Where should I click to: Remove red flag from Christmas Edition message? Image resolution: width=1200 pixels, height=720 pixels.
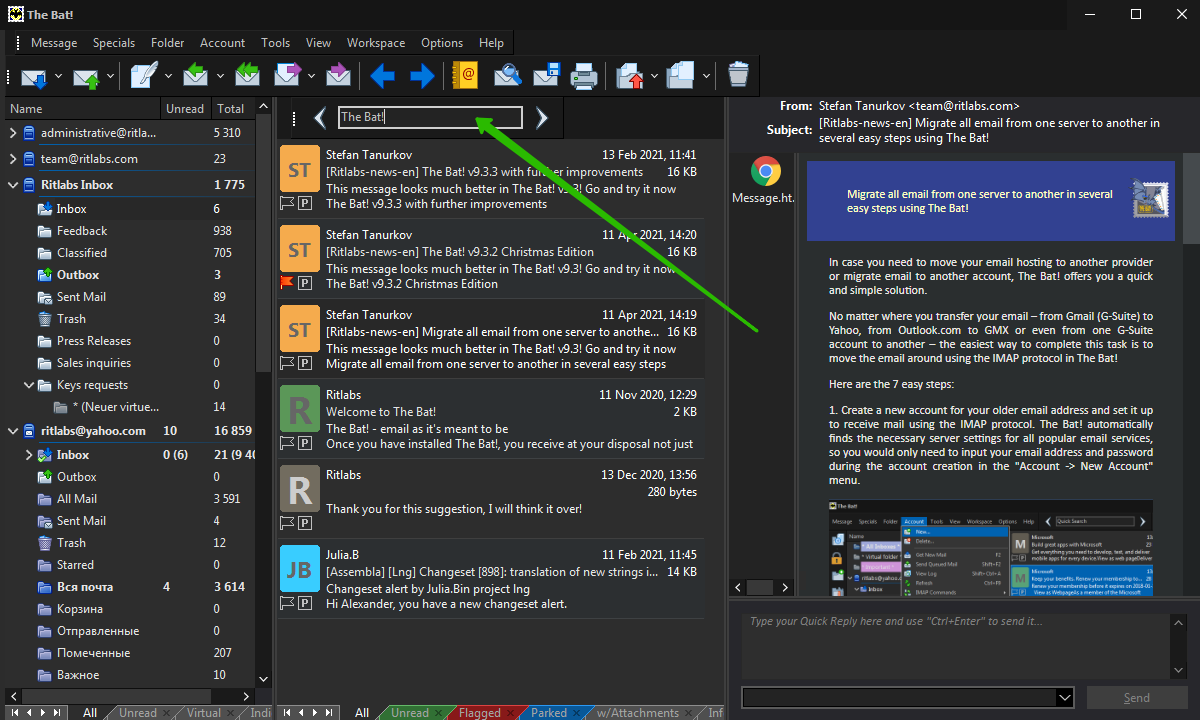[287, 283]
